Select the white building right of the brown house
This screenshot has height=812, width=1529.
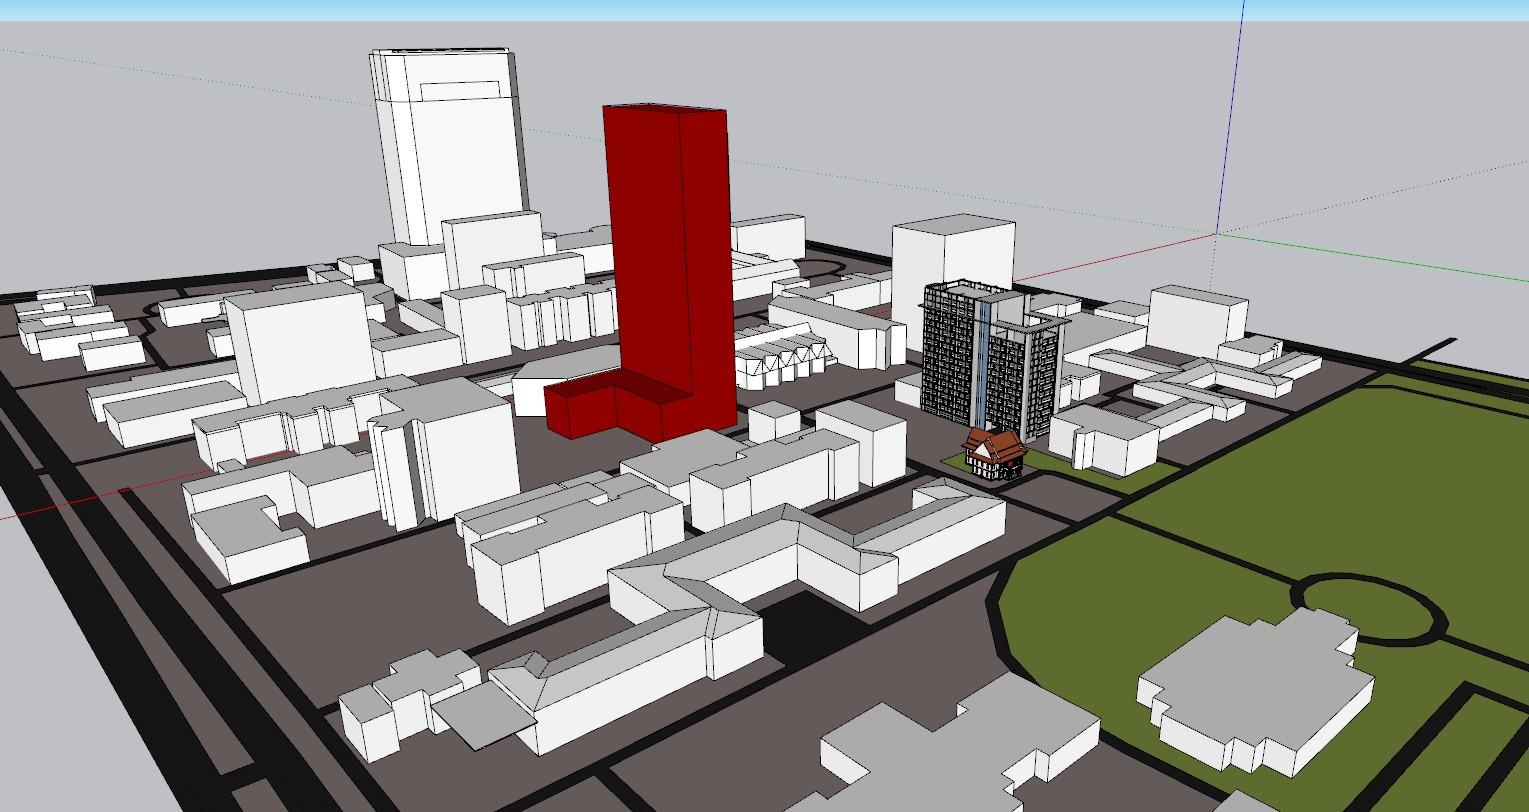point(1105,440)
